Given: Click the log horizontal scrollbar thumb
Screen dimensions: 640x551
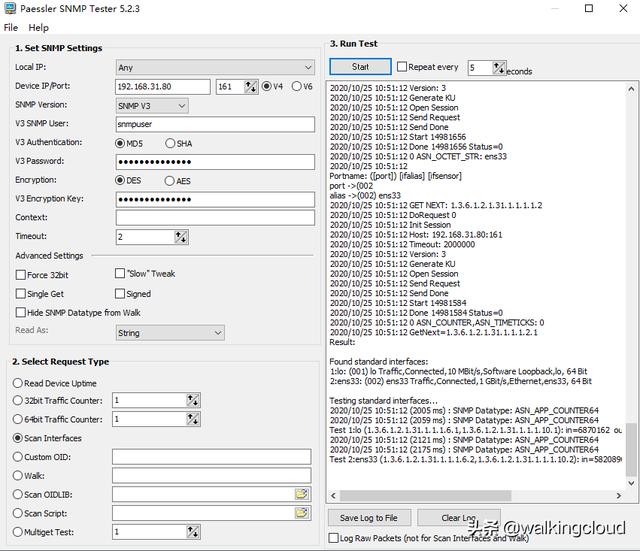Looking at the screenshot, I should coord(426,495).
